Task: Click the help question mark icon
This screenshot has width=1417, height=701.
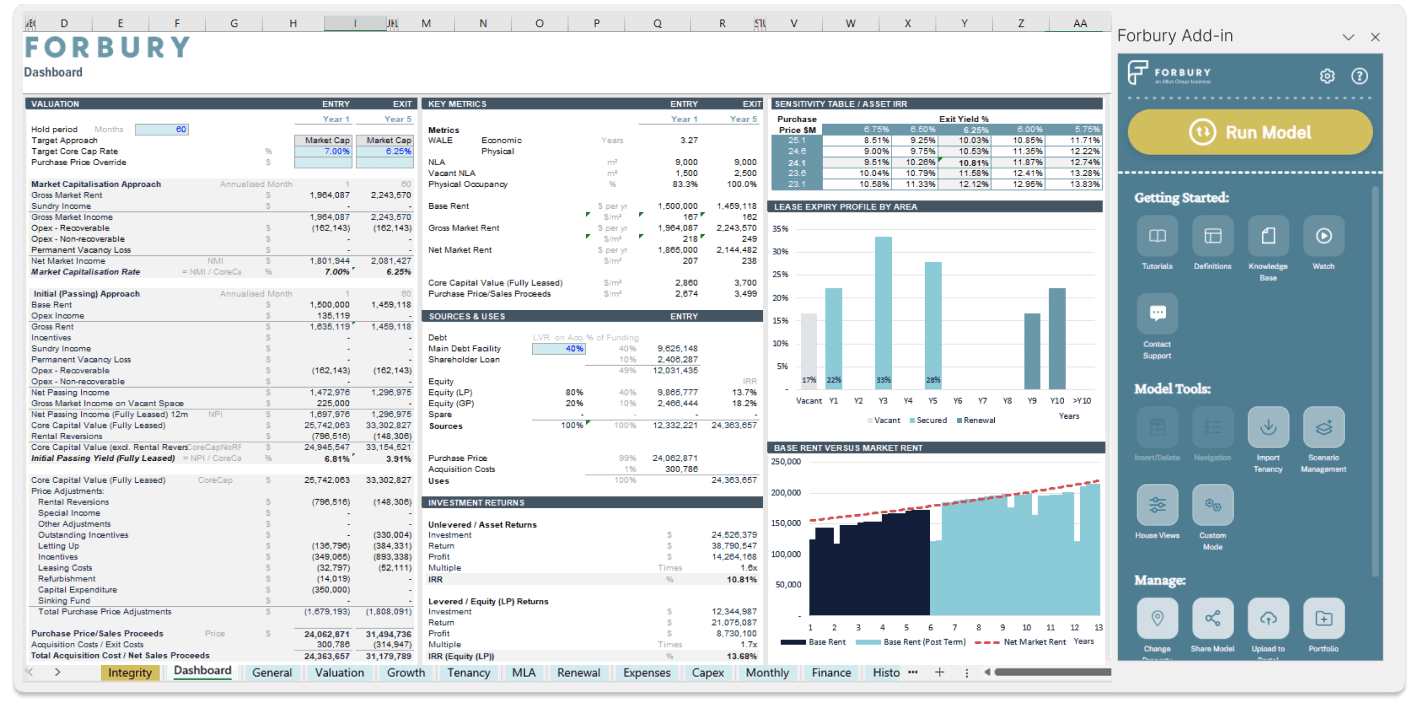Action: pyautogui.click(x=1361, y=75)
